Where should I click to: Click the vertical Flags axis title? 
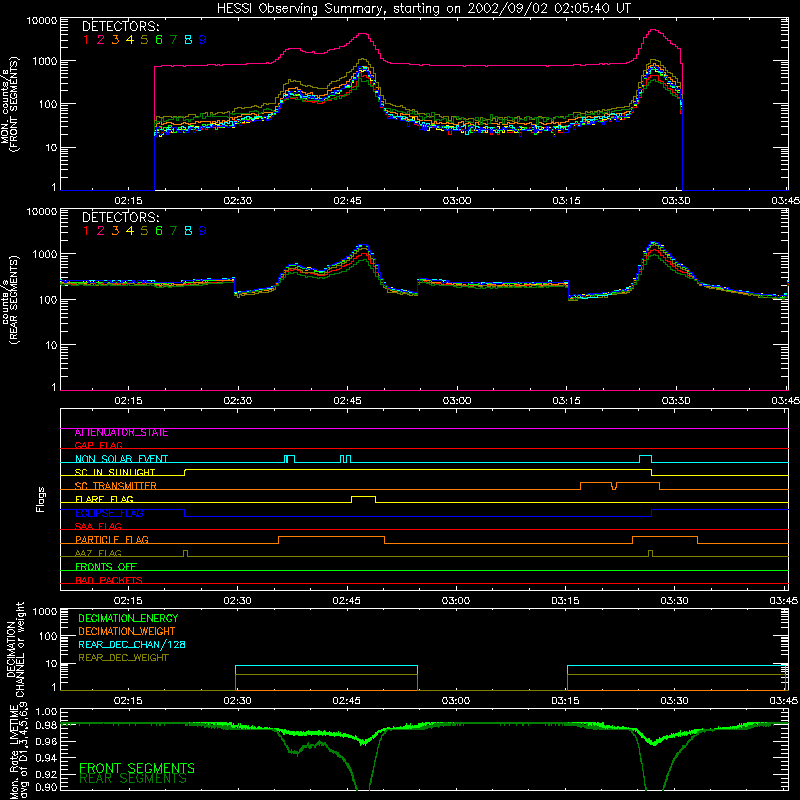(x=41, y=499)
